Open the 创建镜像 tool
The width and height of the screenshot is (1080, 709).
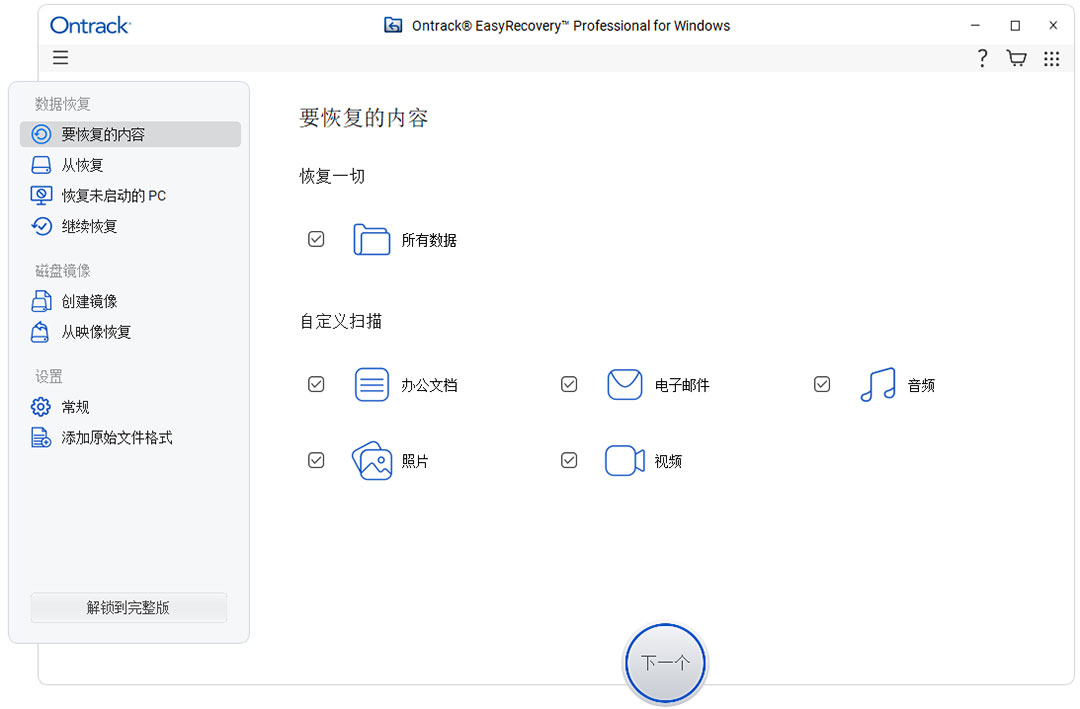(40, 300)
